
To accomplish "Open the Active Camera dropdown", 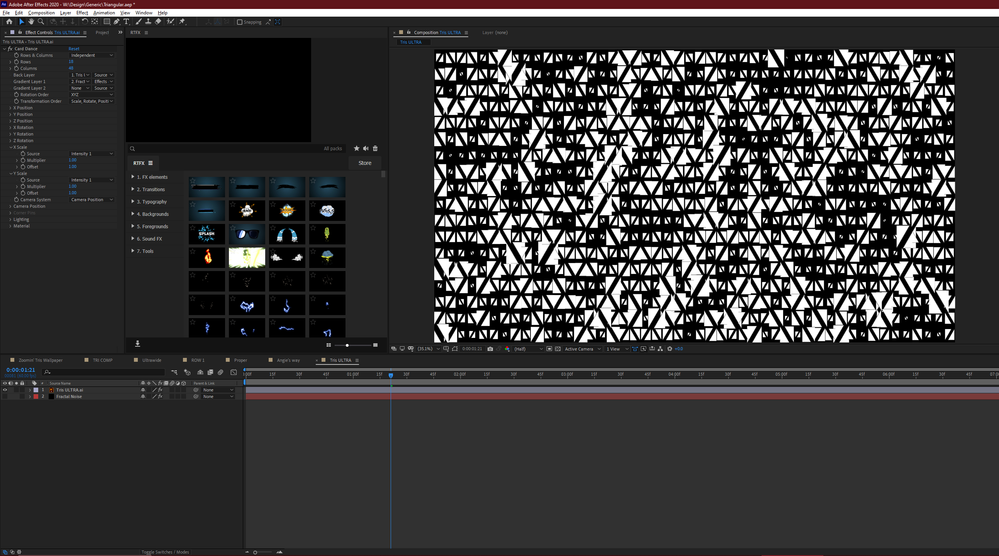I will point(582,349).
